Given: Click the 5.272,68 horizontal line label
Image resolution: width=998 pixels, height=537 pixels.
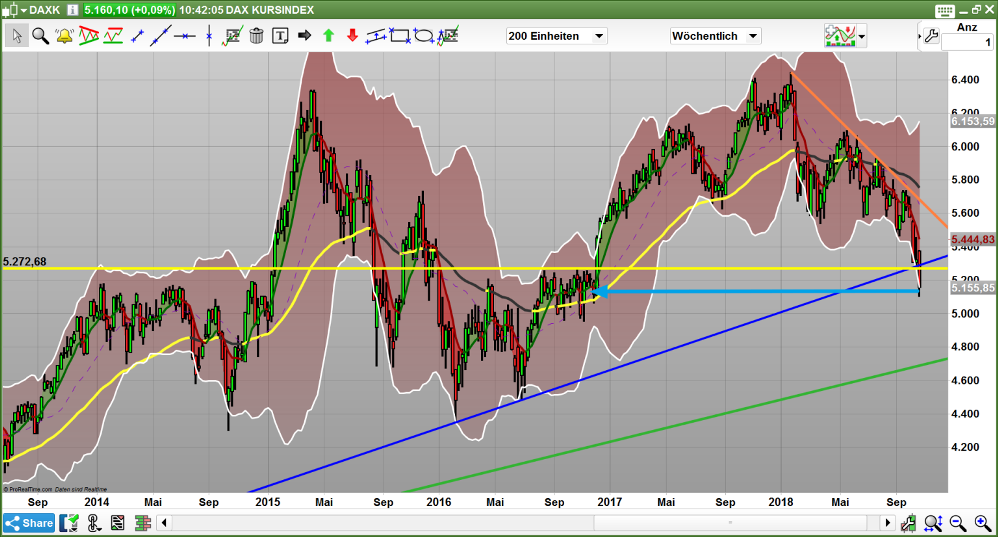Looking at the screenshot, I should [24, 262].
